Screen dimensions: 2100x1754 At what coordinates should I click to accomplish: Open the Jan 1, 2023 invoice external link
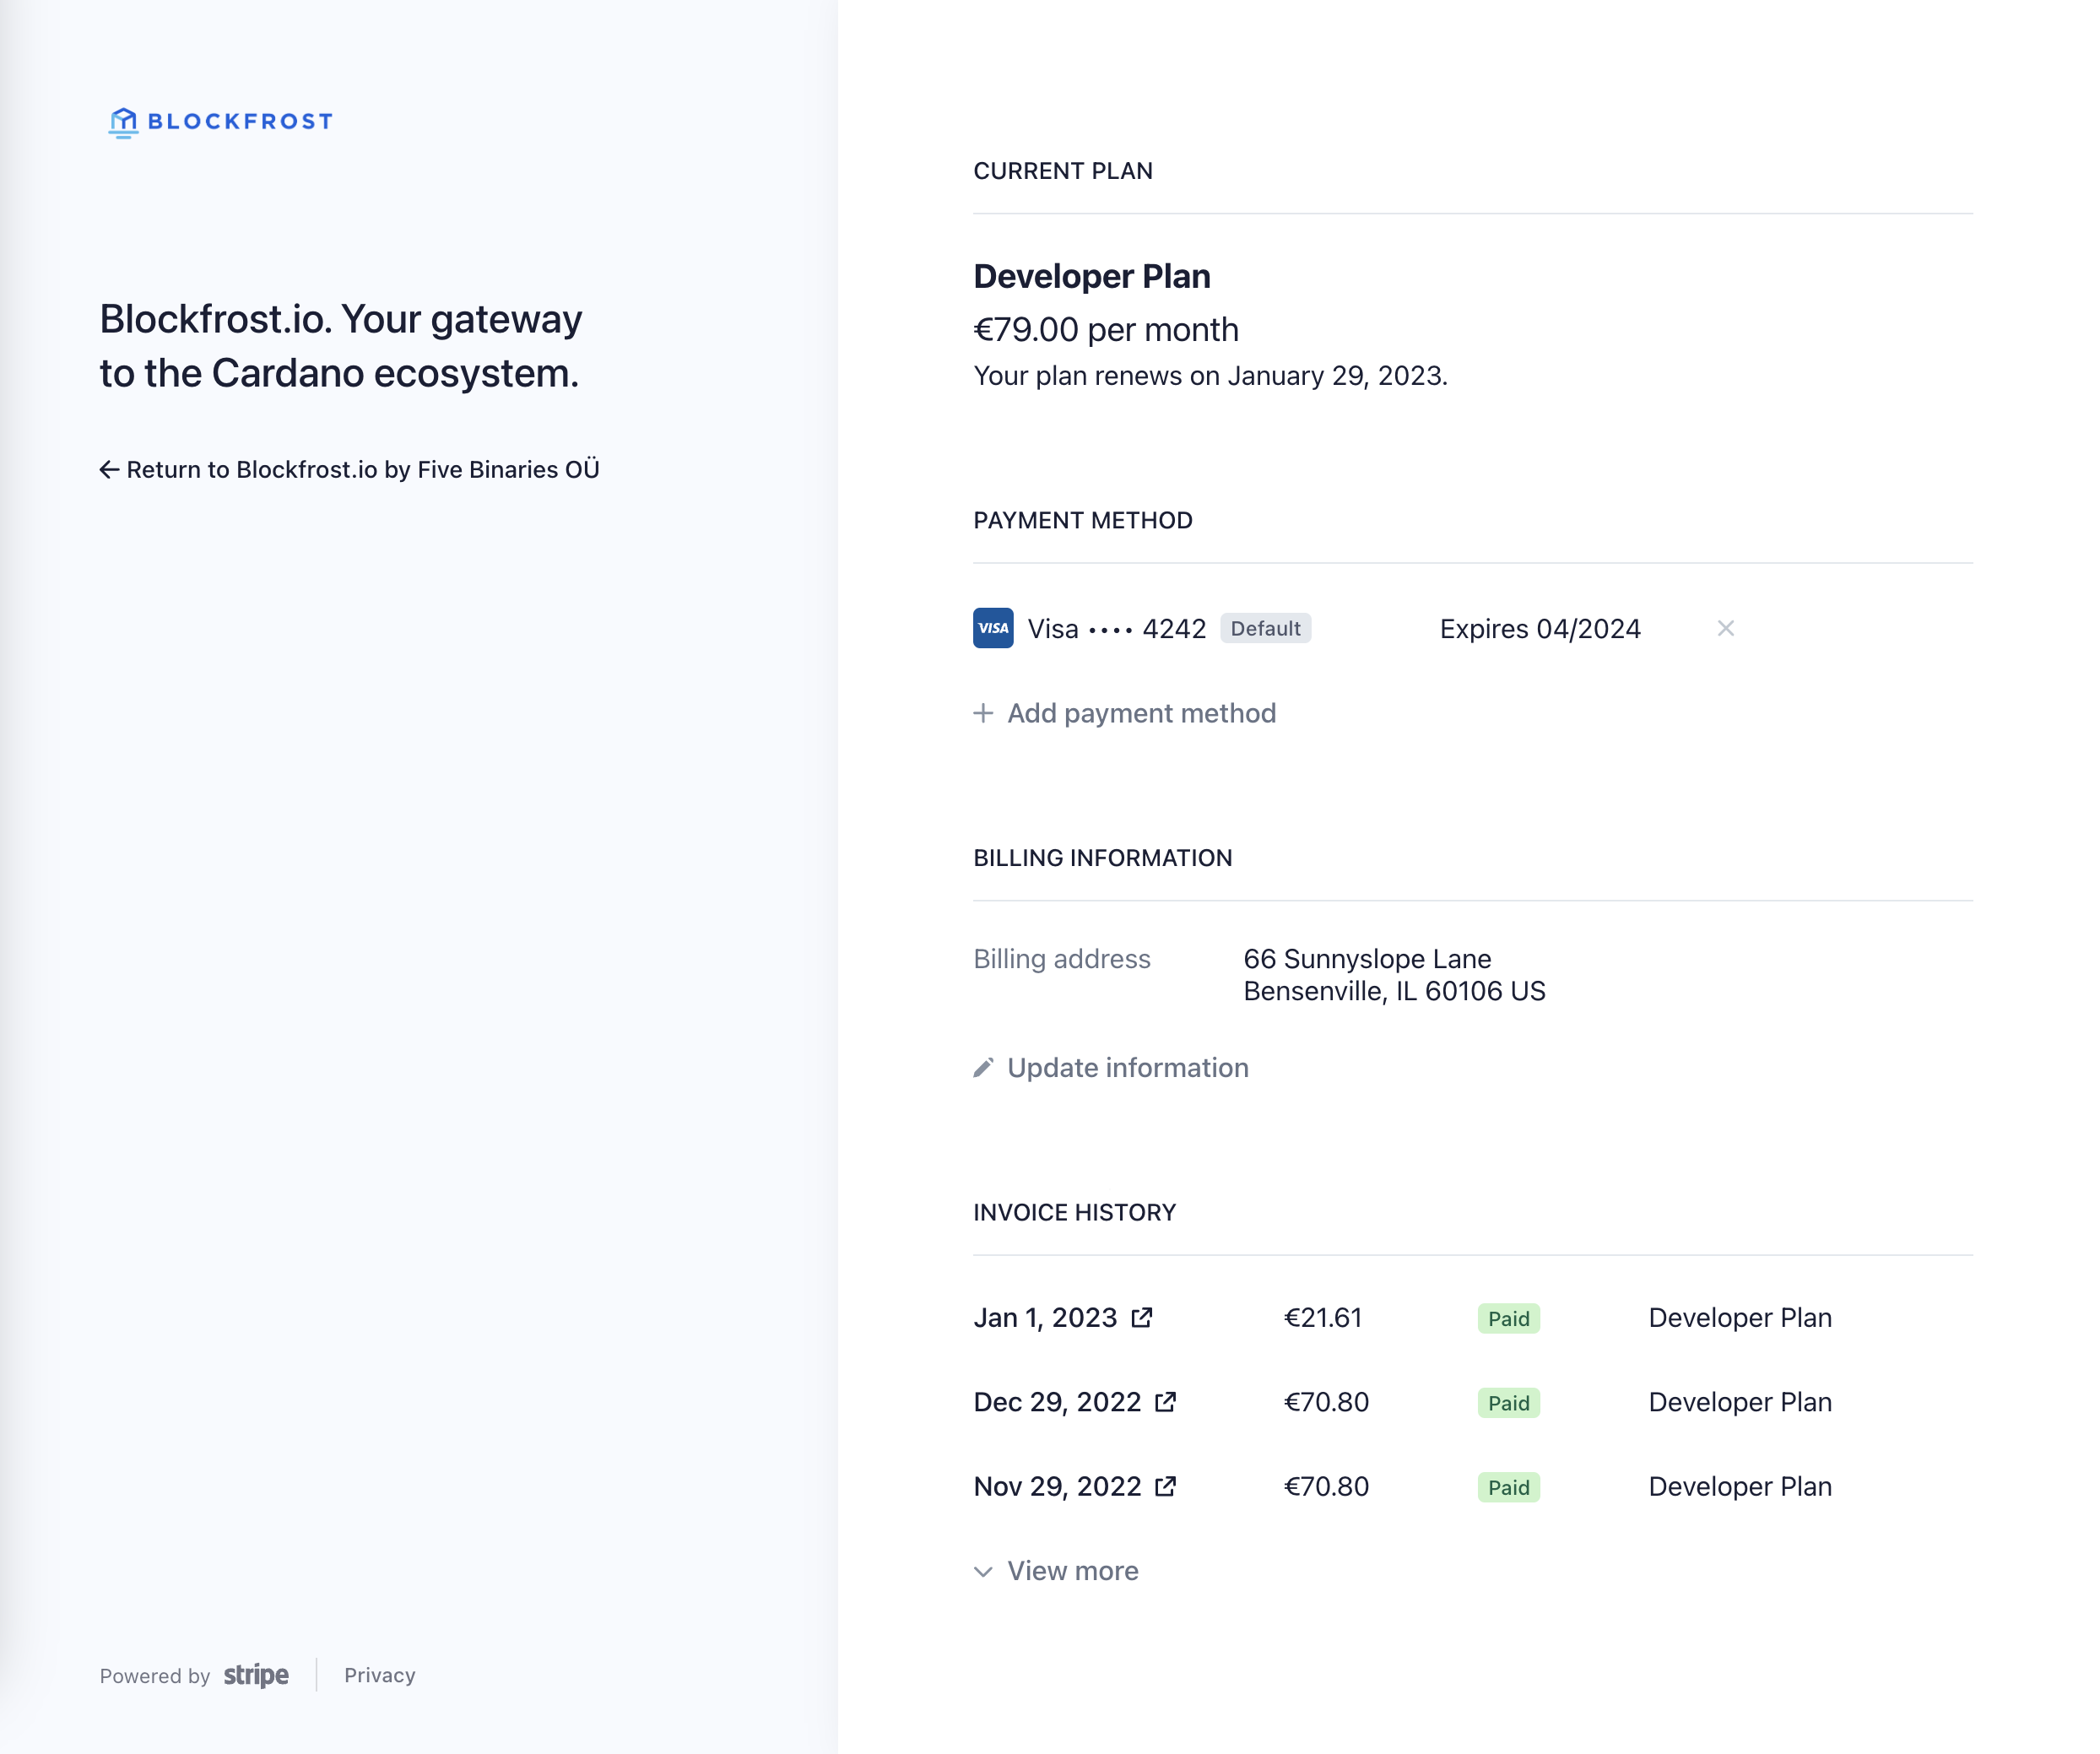tap(1142, 1317)
